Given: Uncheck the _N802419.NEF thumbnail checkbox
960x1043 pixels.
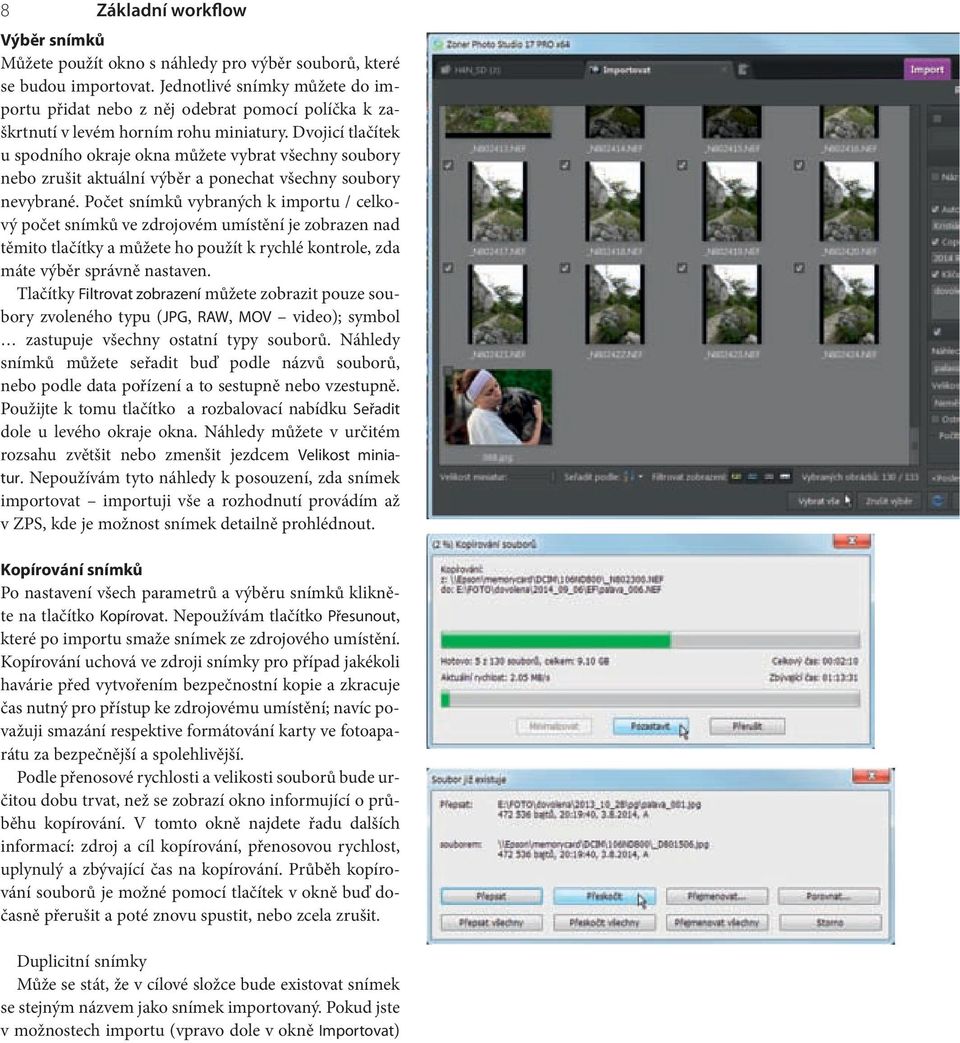Looking at the screenshot, I should (x=683, y=165).
